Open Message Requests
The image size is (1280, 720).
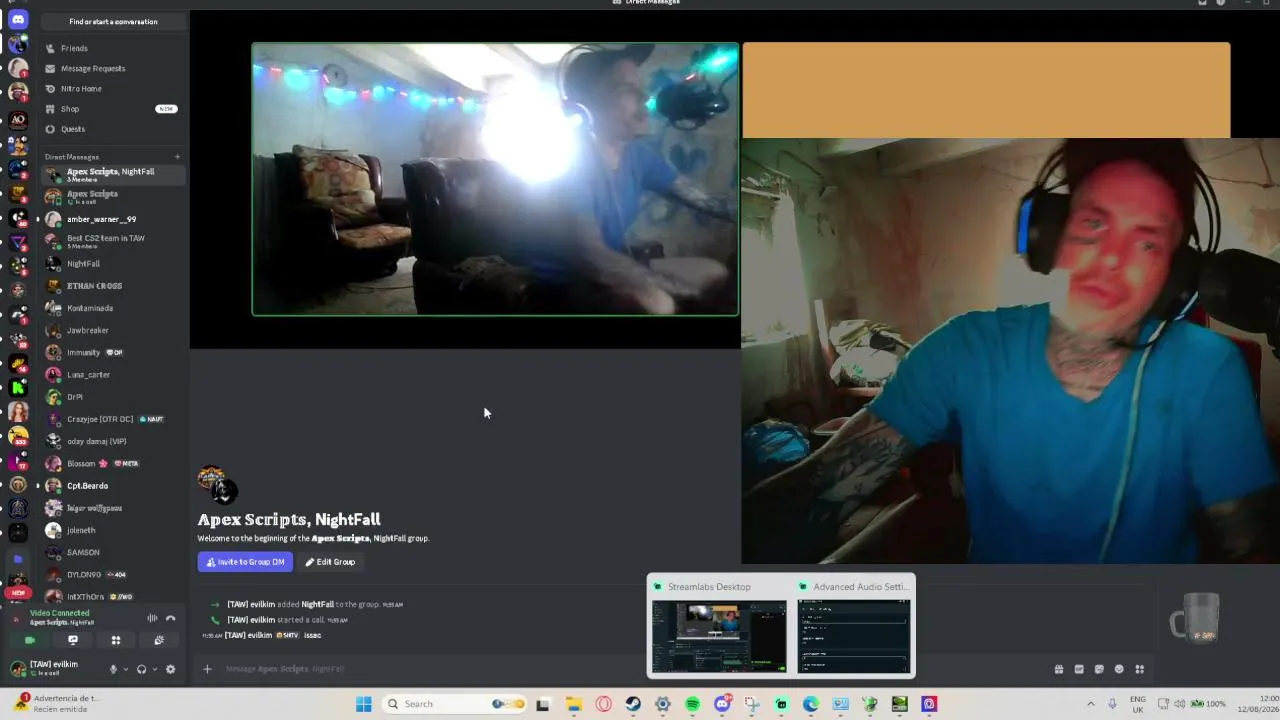pyautogui.click(x=112, y=68)
